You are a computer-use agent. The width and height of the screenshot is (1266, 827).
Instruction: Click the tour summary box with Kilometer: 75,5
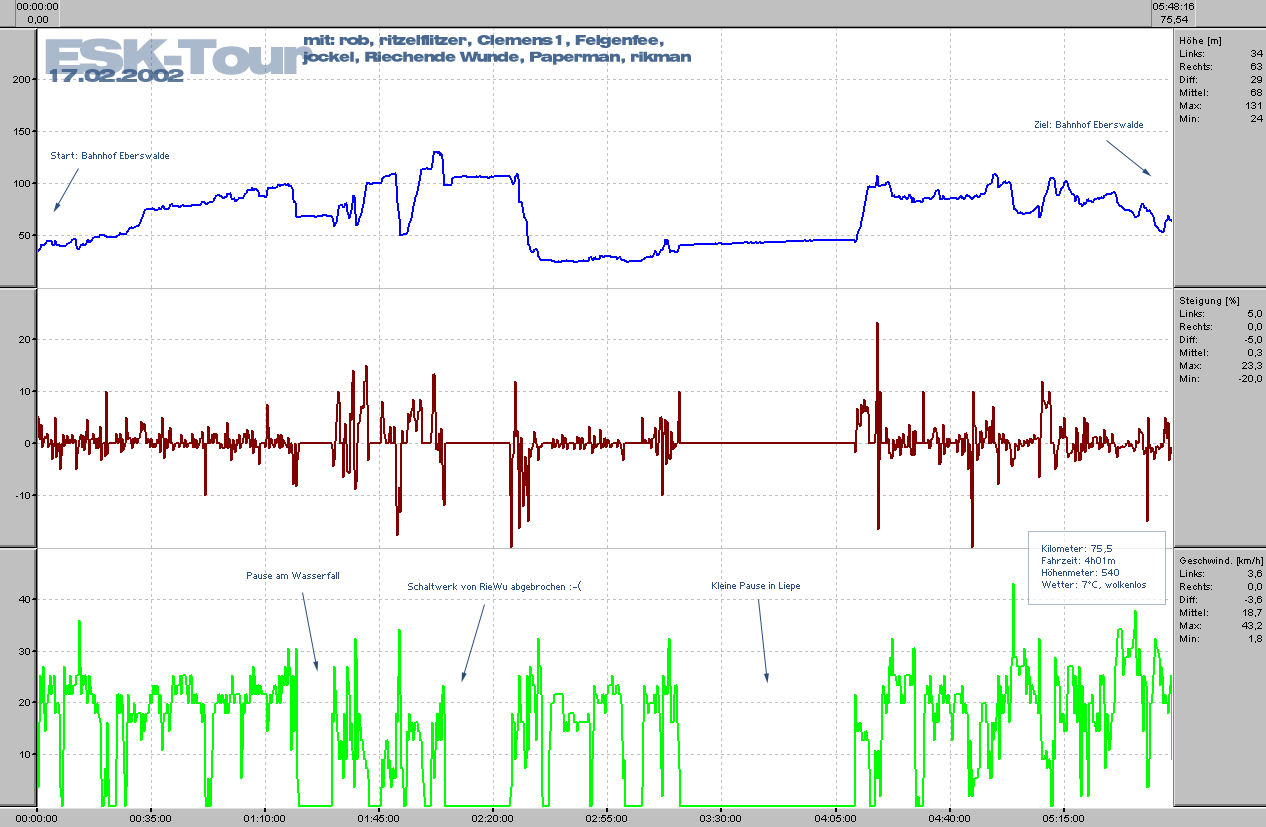tap(1097, 567)
